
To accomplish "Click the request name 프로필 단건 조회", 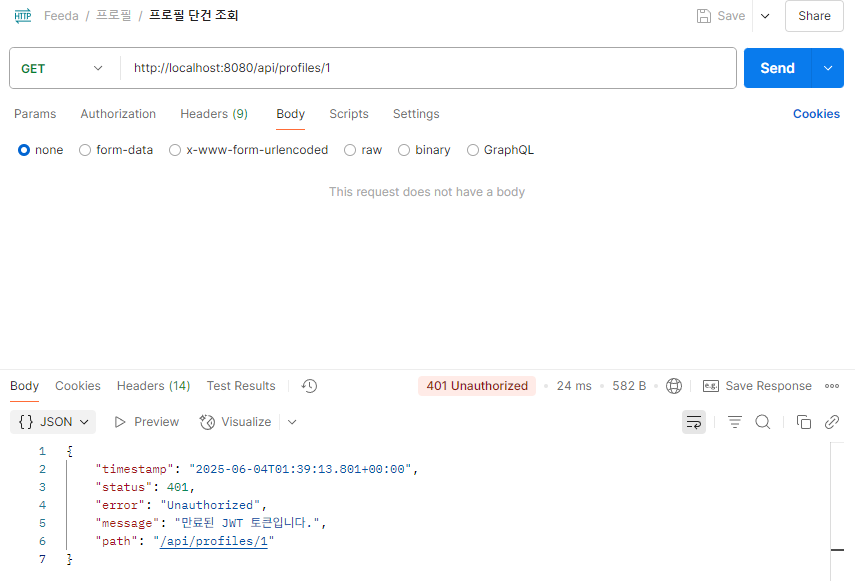I will pyautogui.click(x=194, y=16).
